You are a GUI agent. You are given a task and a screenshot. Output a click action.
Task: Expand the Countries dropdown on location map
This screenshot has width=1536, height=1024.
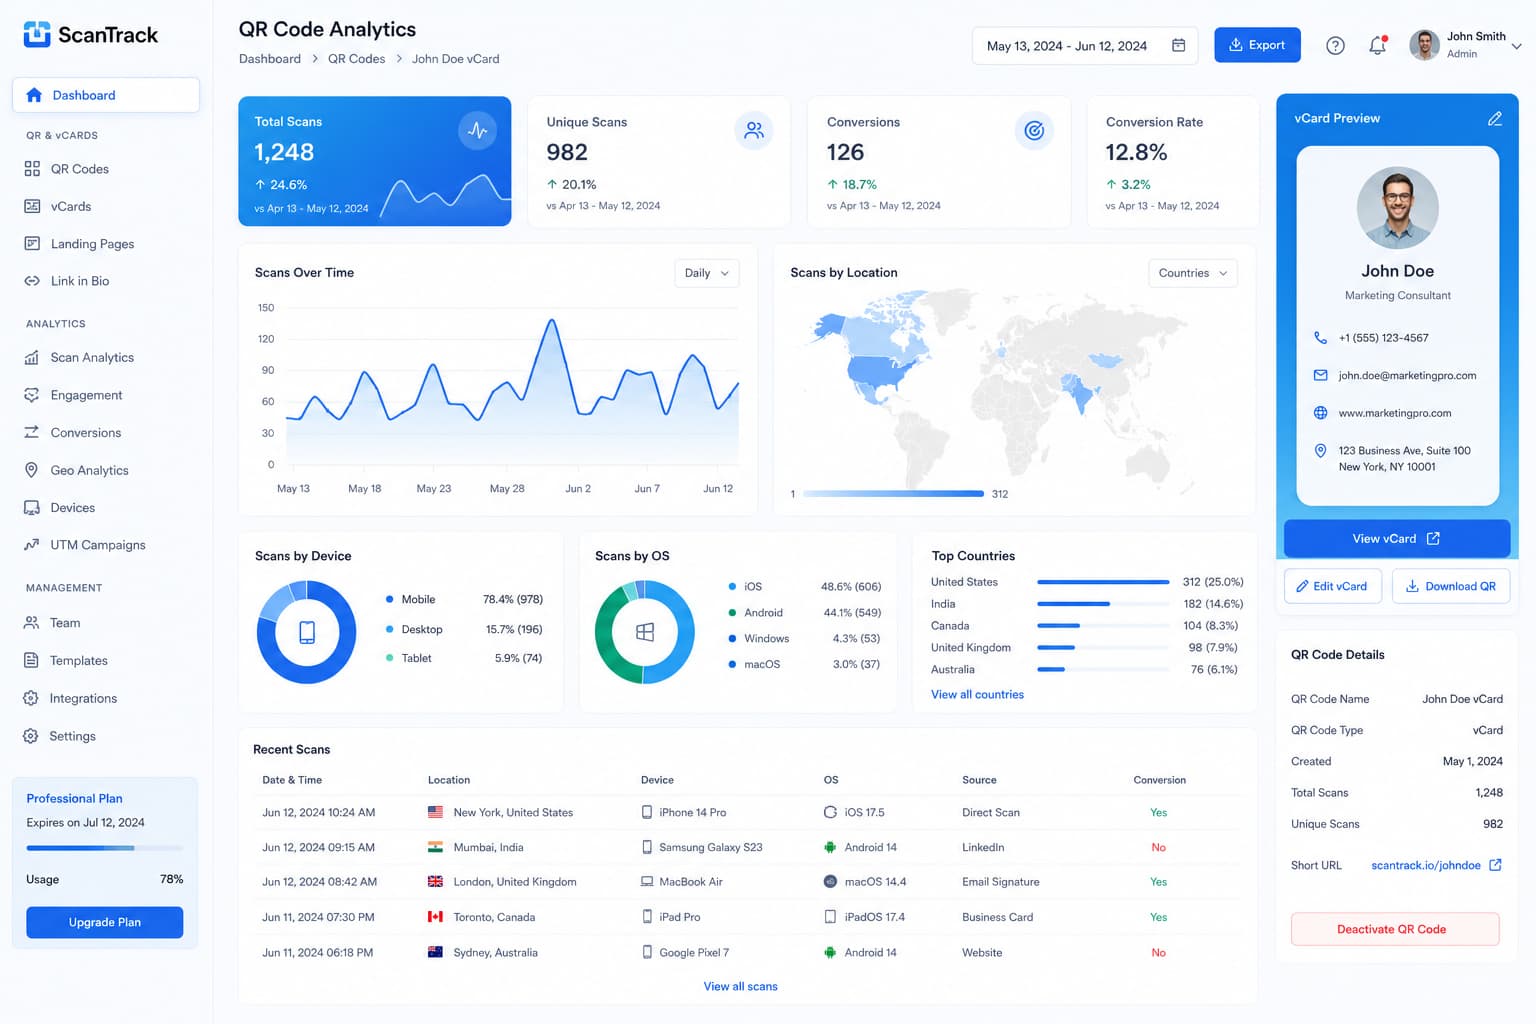click(1193, 273)
